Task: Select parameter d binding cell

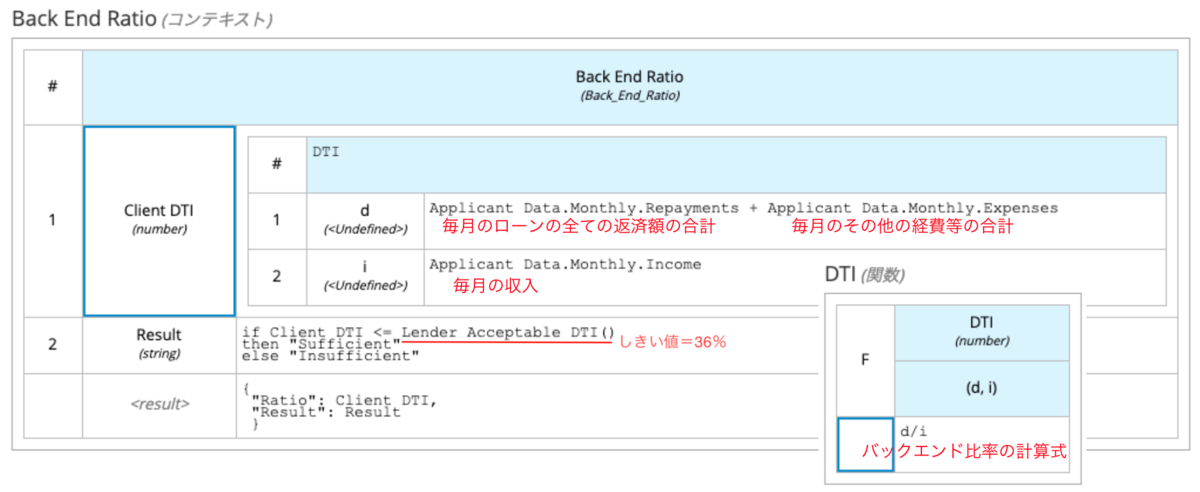Action: pyautogui.click(x=365, y=221)
